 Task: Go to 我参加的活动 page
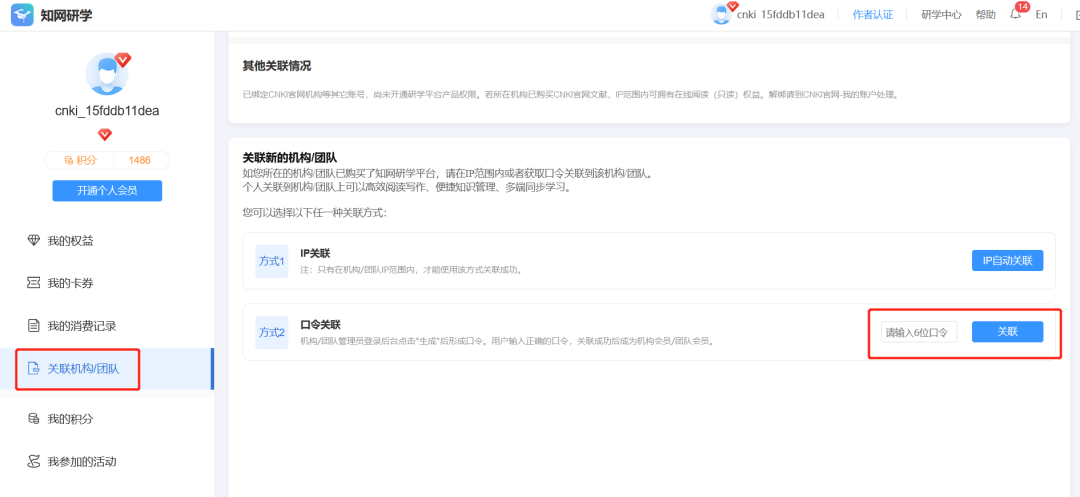(x=82, y=461)
